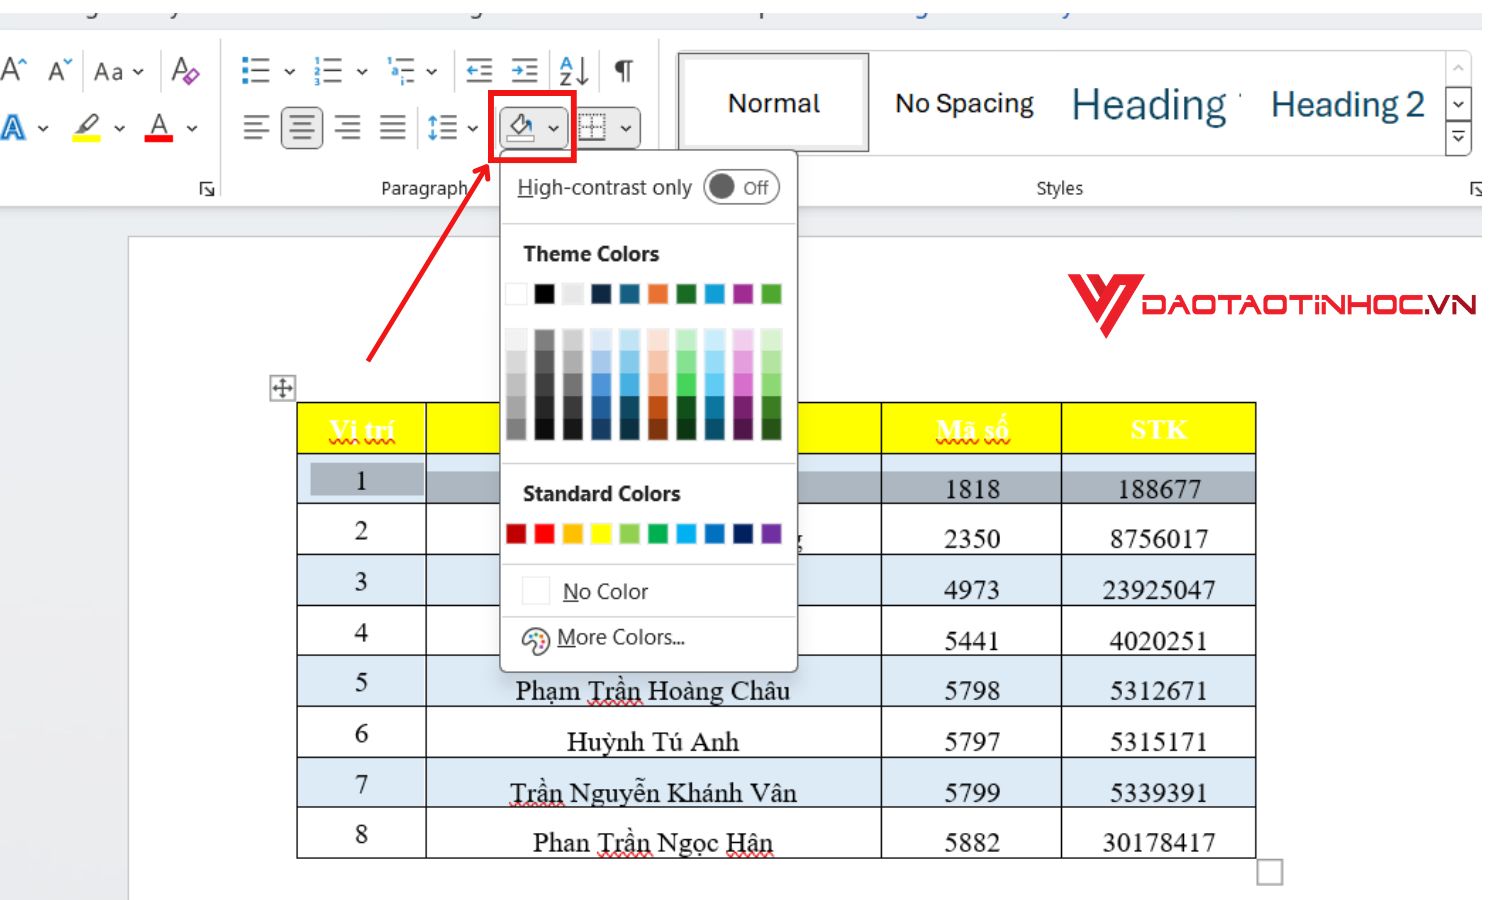Open the Borders dropdown arrow
Viewport: 1500px width, 900px height.
(x=625, y=129)
